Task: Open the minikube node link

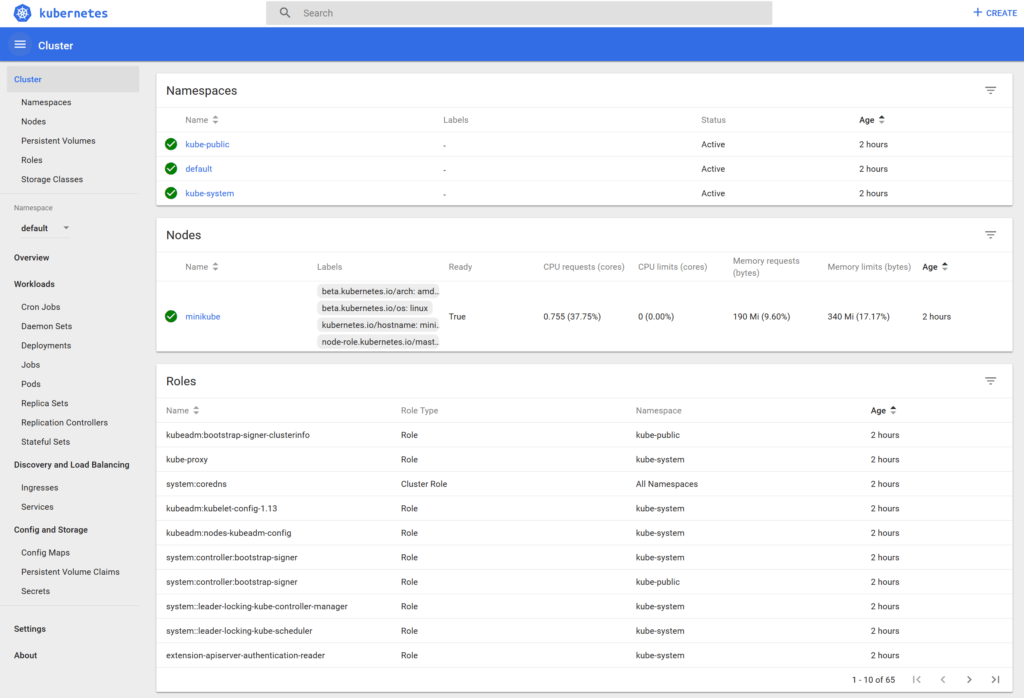Action: (202, 317)
